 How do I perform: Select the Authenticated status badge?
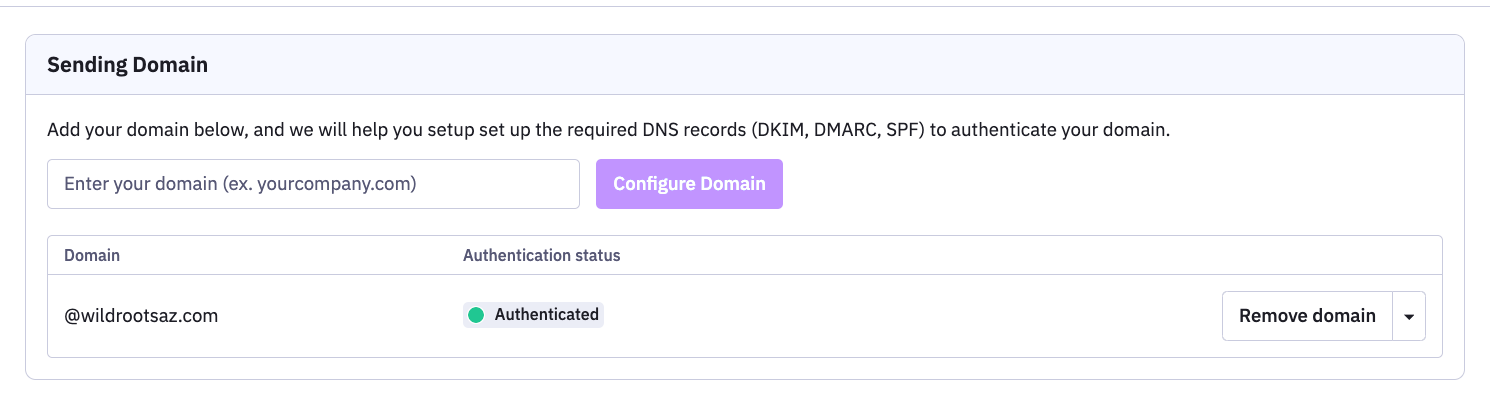coord(533,315)
